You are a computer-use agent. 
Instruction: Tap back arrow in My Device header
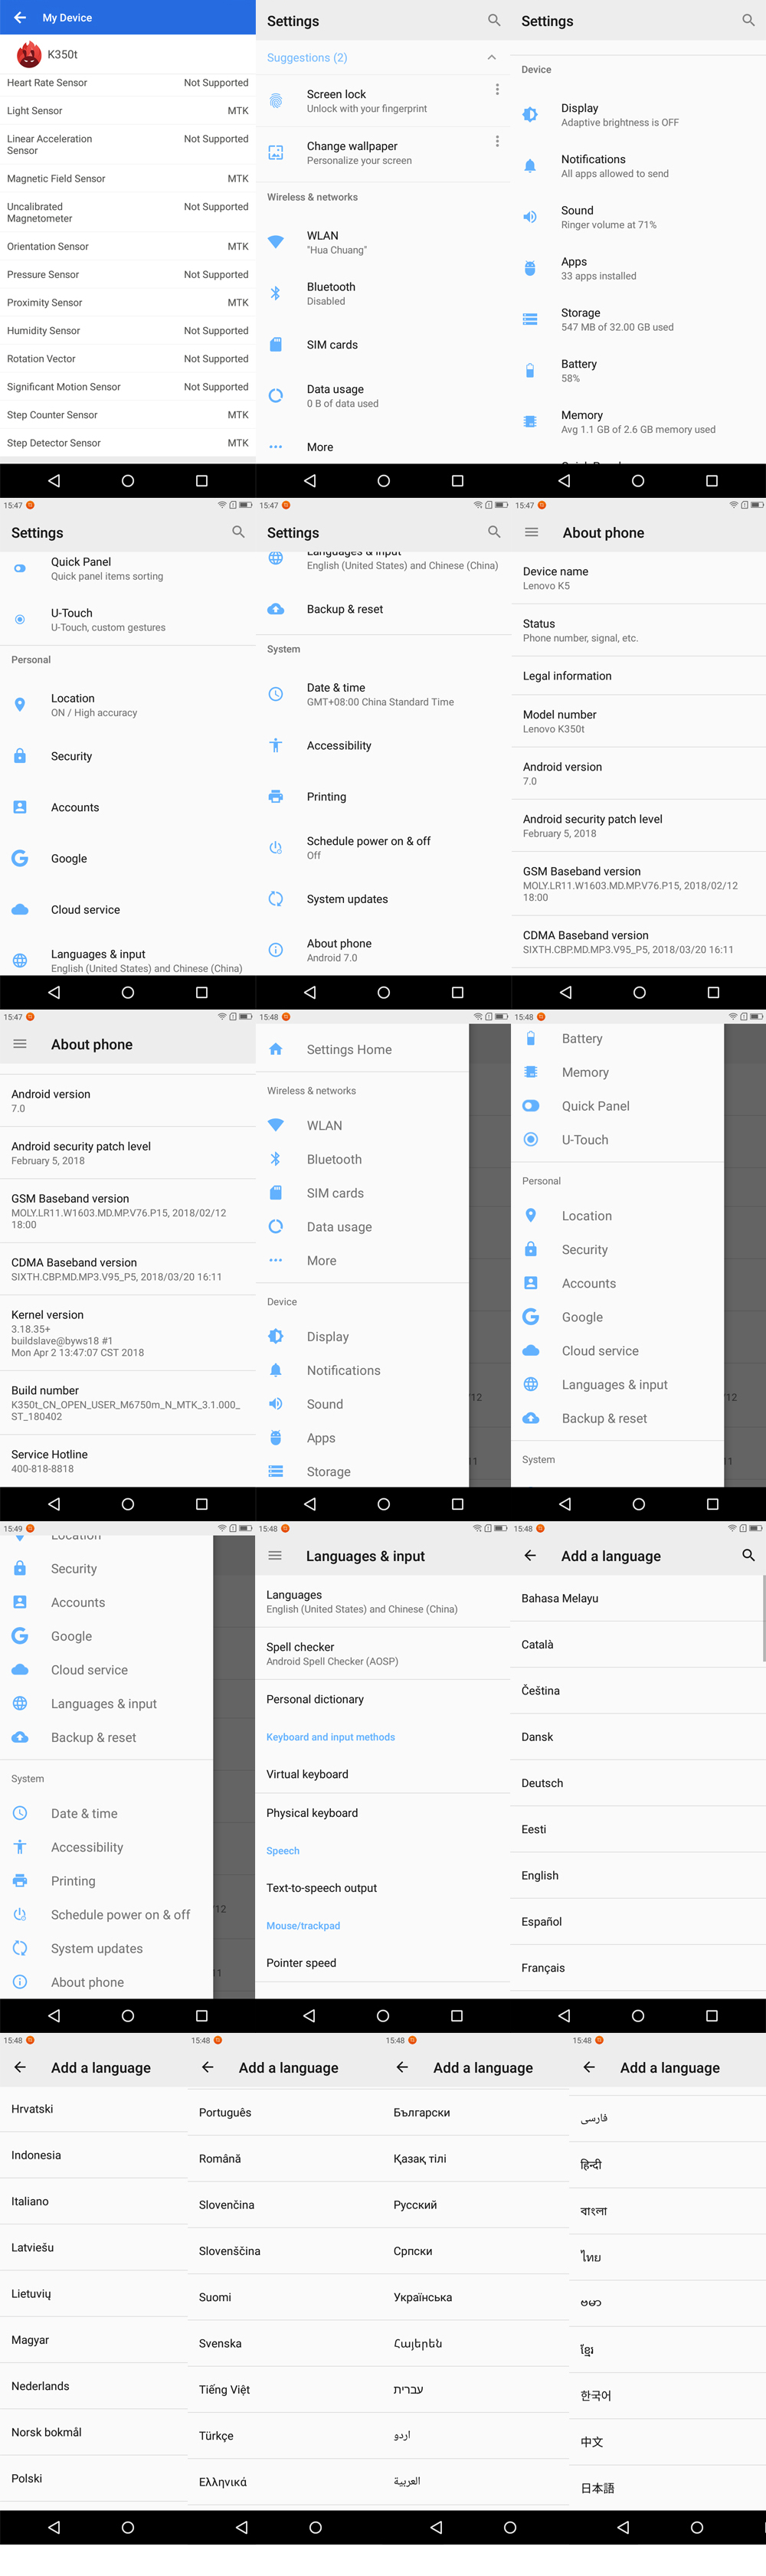click(x=20, y=18)
